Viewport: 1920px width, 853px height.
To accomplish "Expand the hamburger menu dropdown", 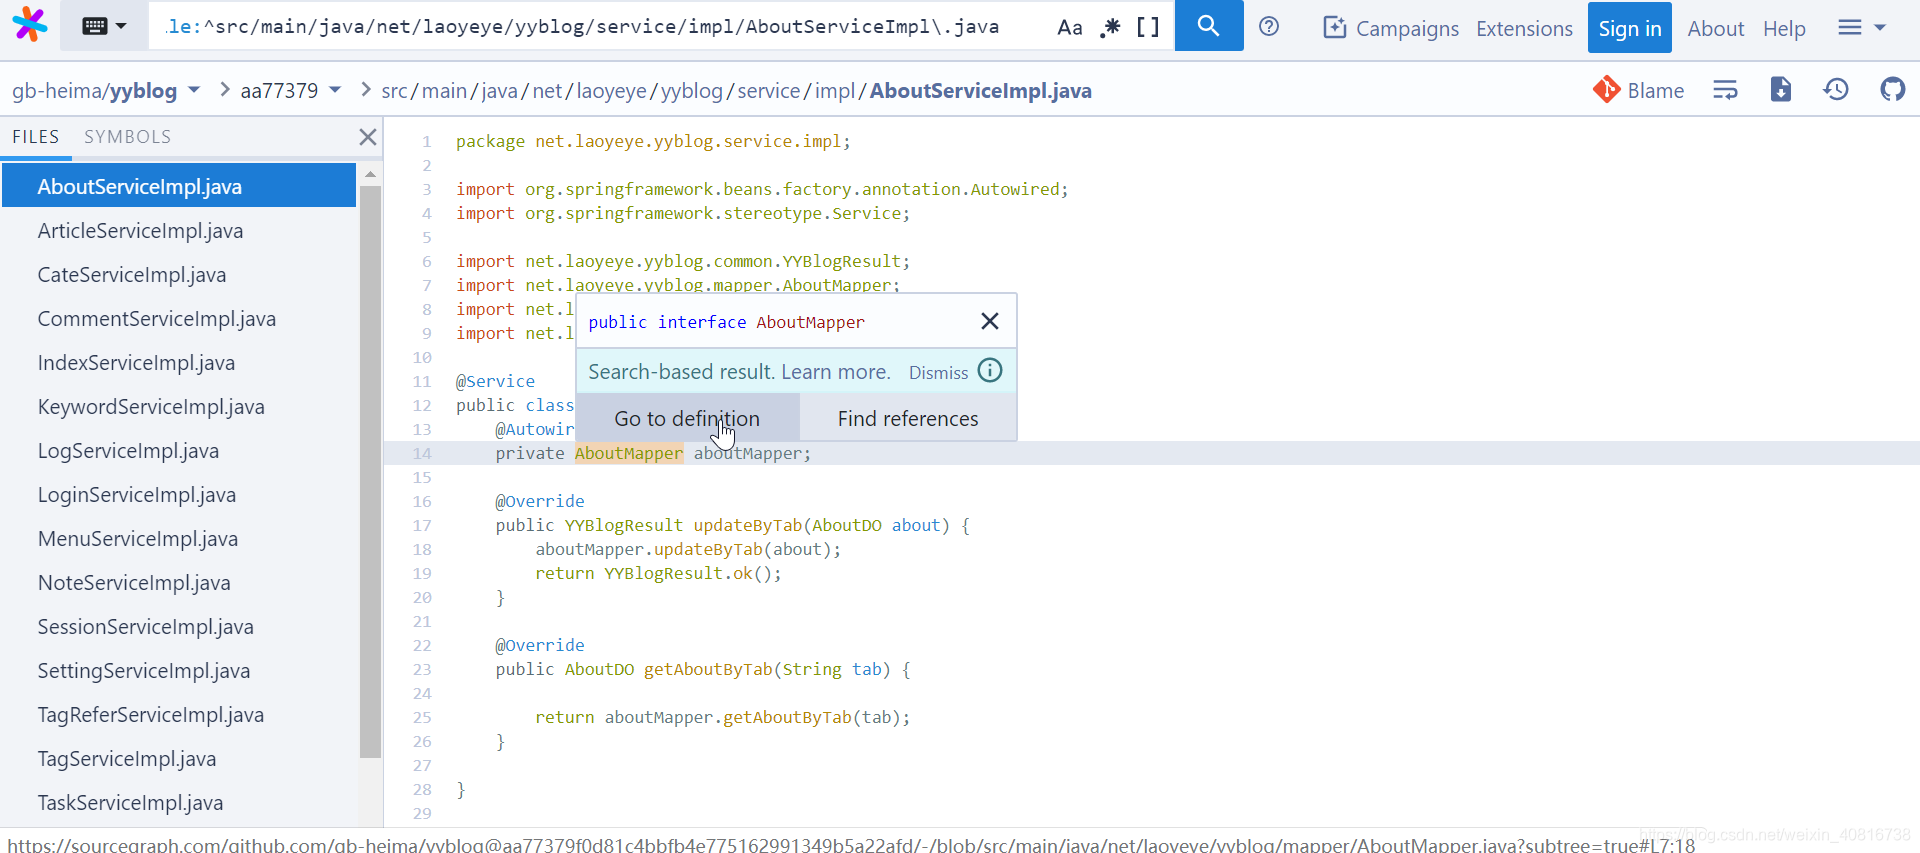I will click(1861, 28).
